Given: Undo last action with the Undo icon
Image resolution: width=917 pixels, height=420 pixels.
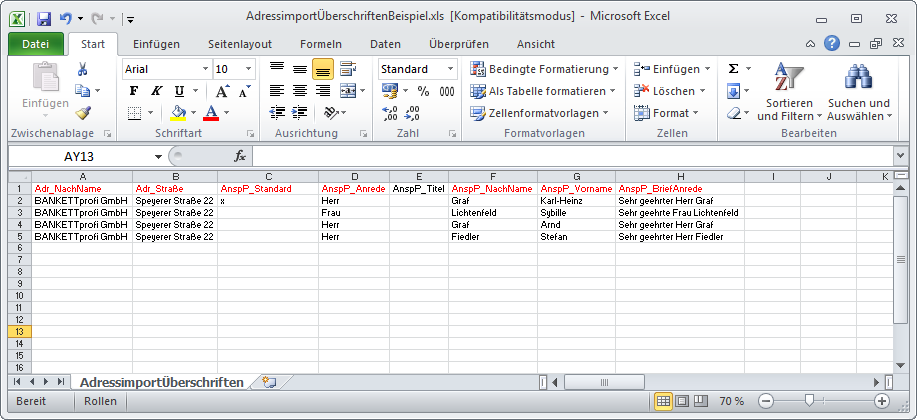Looking at the screenshot, I should (x=65, y=19).
